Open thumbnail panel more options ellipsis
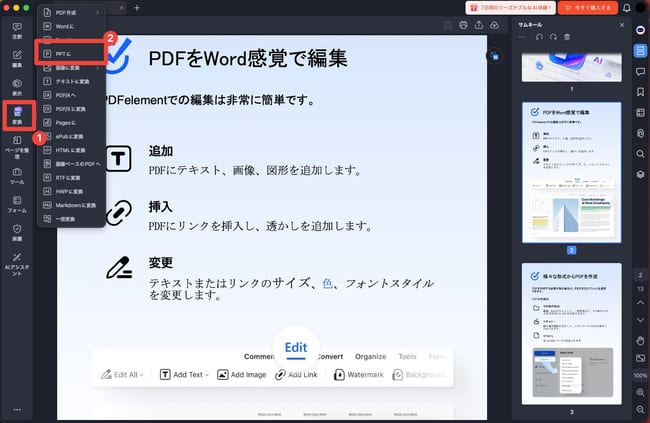 coord(522,37)
